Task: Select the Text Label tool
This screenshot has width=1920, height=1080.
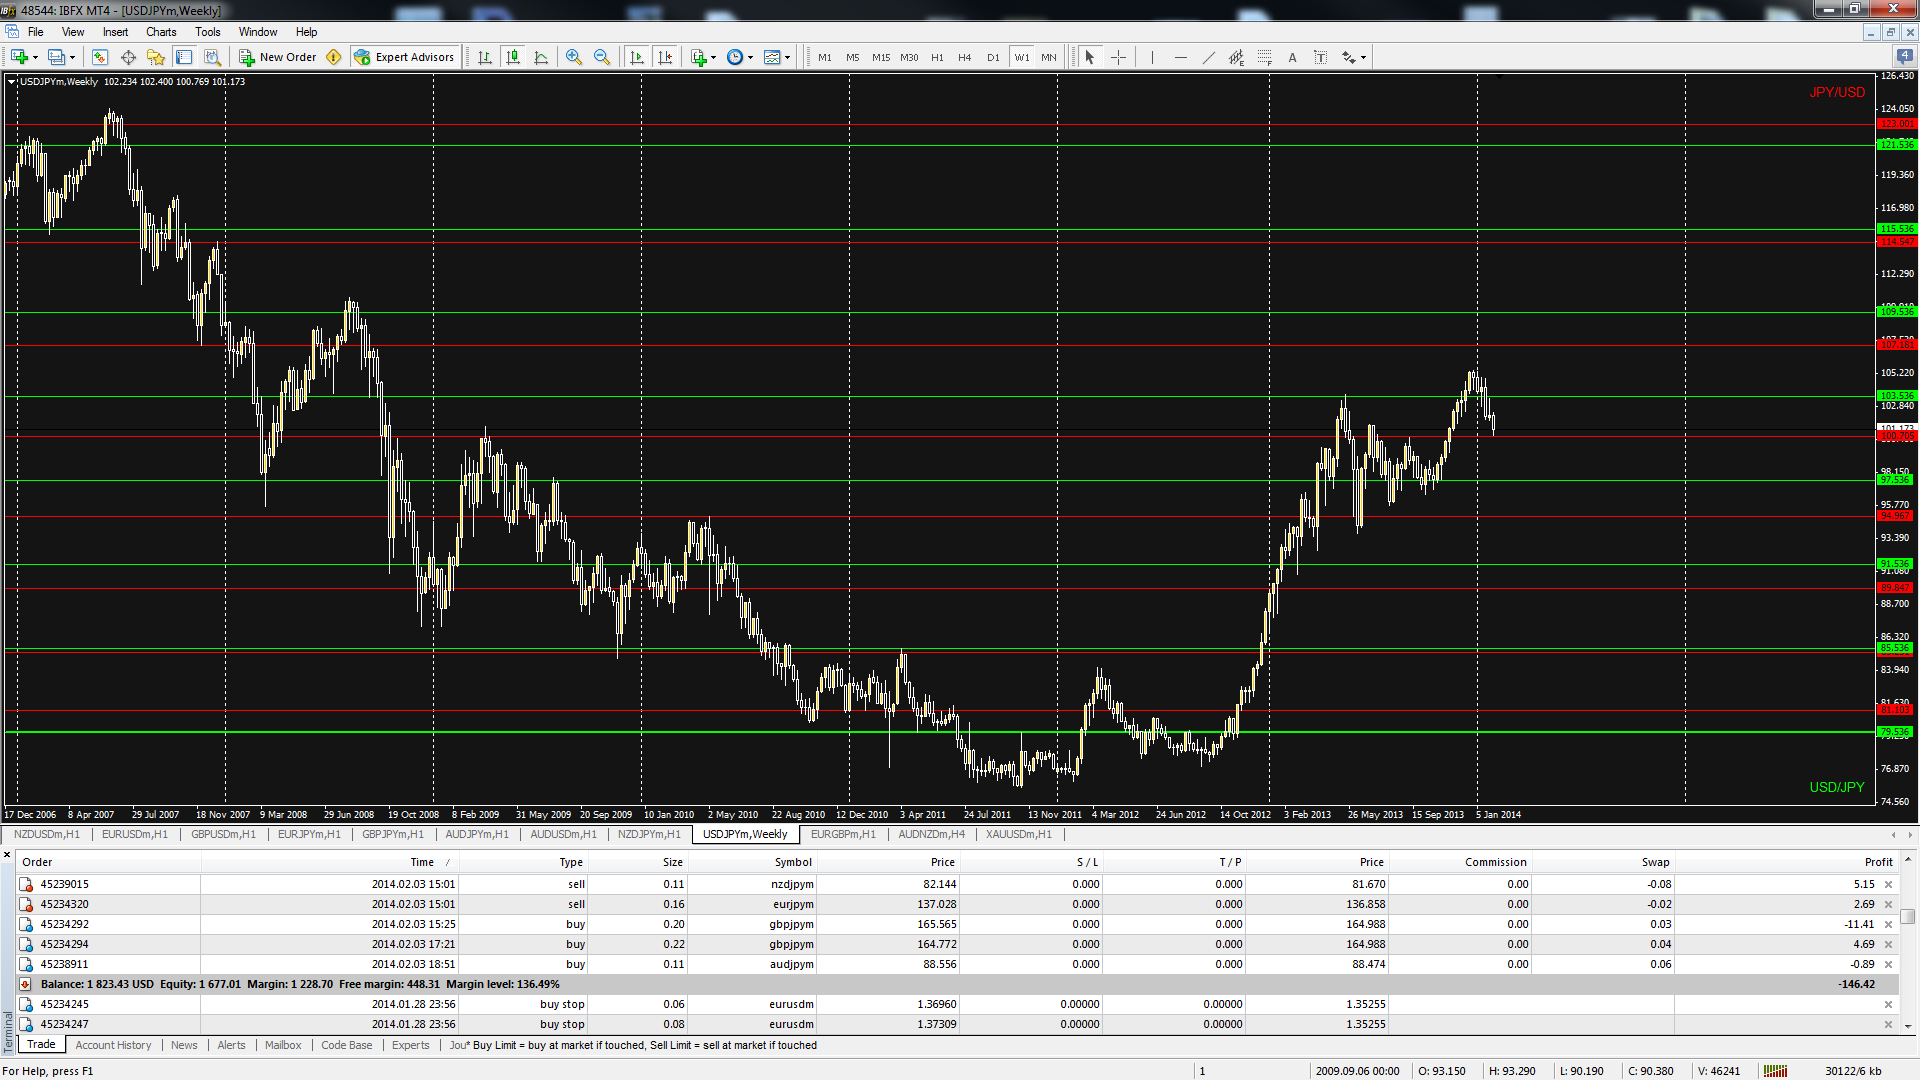Action: point(1320,57)
